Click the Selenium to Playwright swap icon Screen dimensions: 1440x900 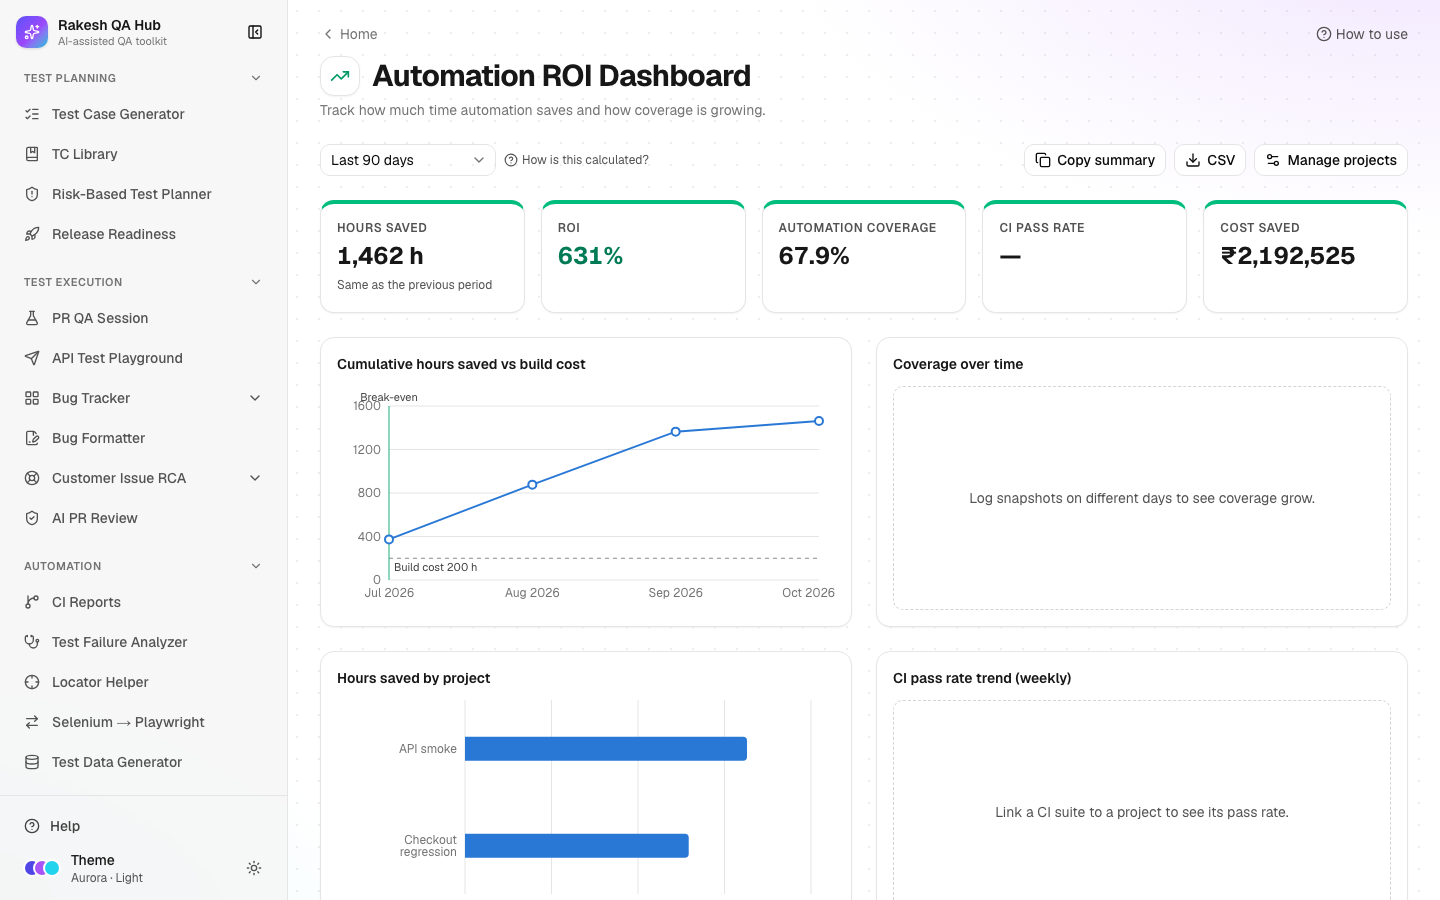tap(32, 722)
